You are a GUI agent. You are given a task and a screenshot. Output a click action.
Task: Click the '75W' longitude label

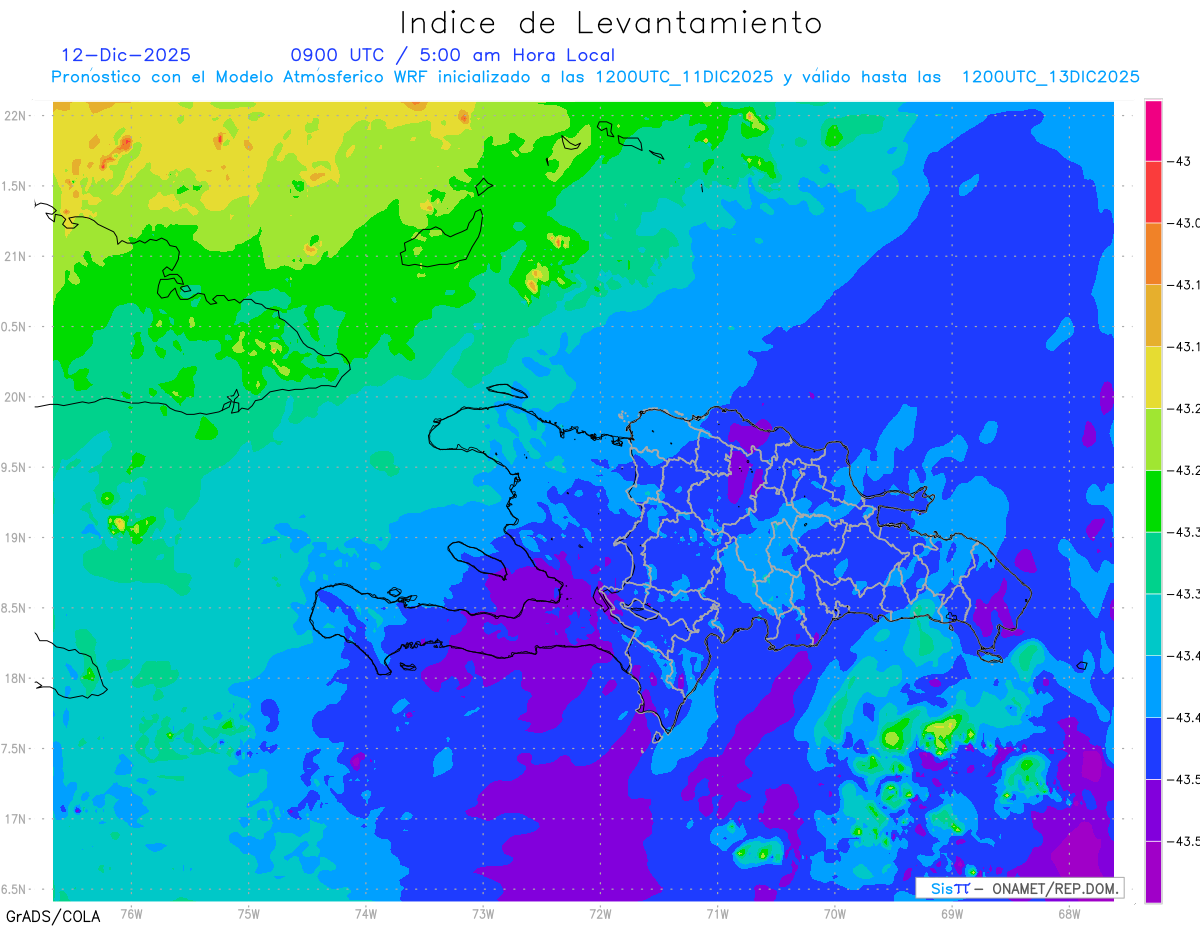pos(249,913)
